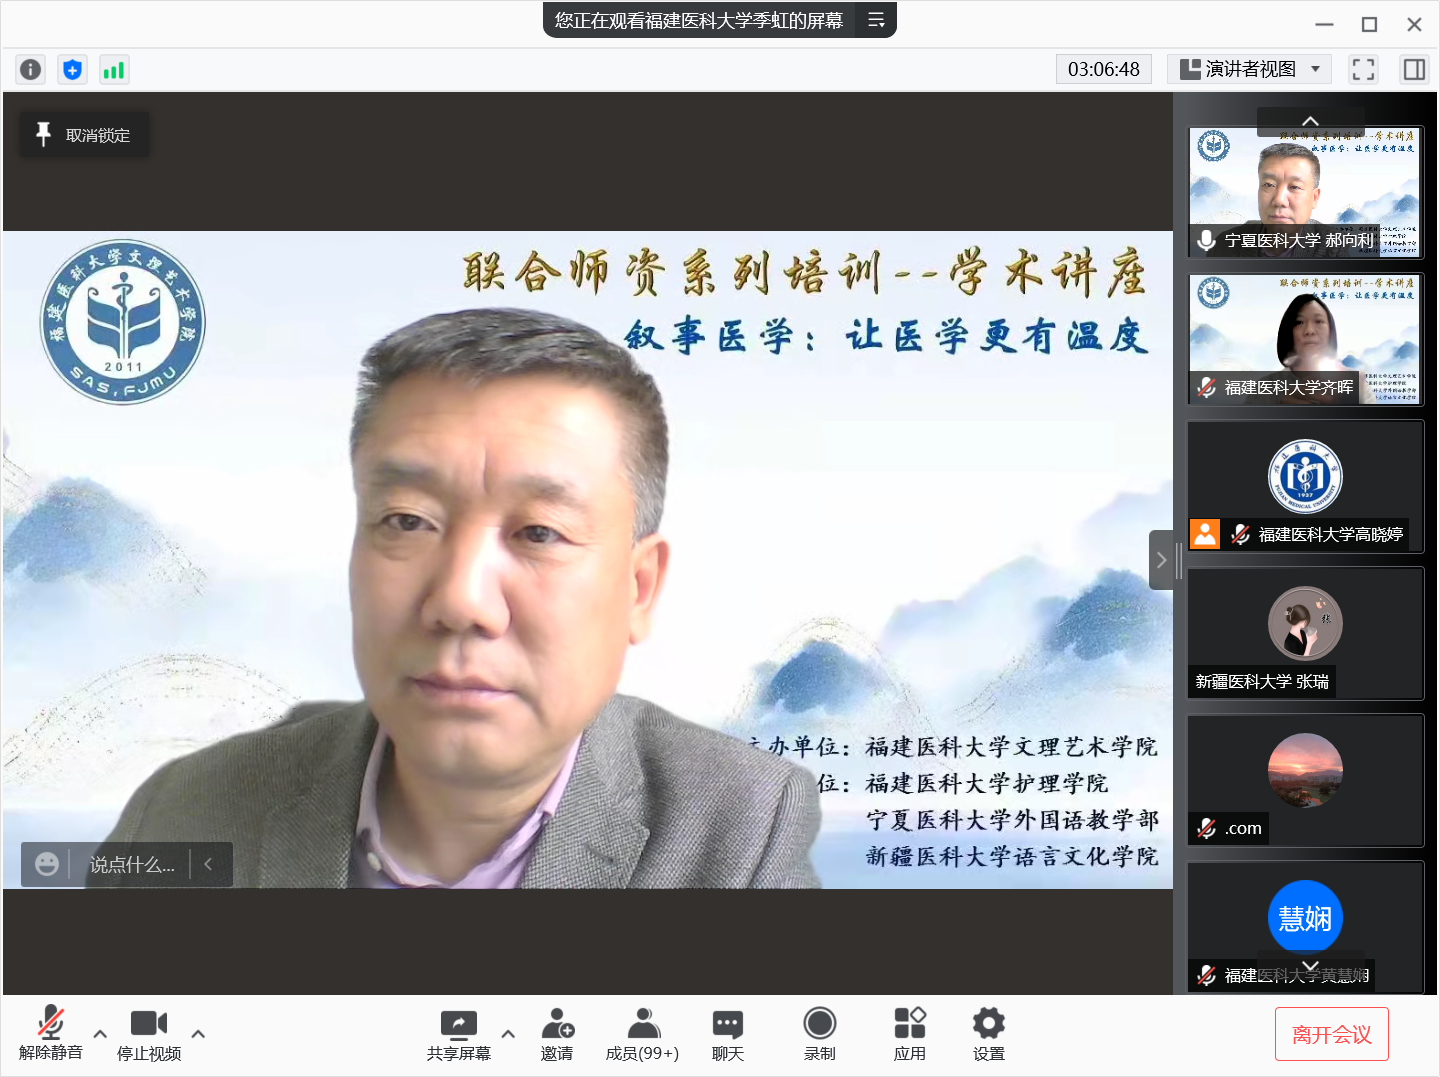Open 成员 members list
Screen dimensions: 1440x1077
pyautogui.click(x=642, y=1034)
